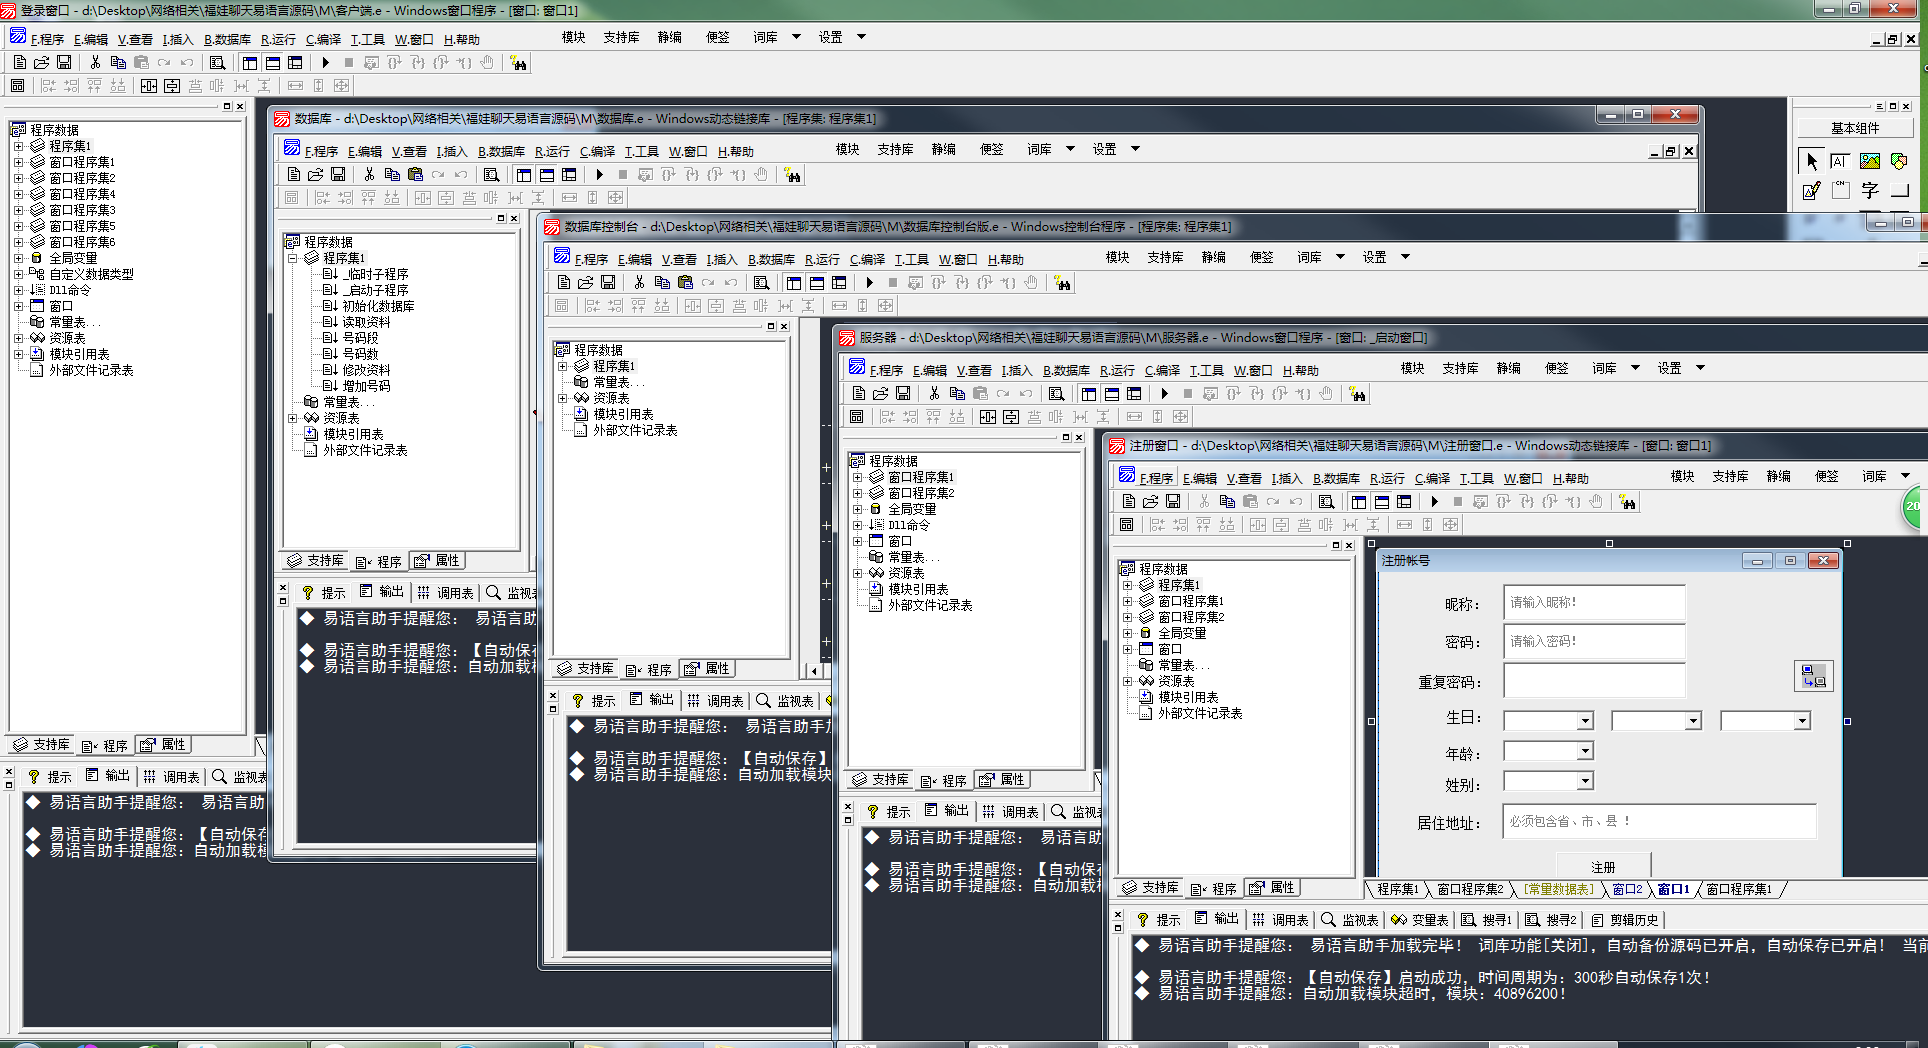The image size is (1928, 1048).
Task: Toggle second layout view button in 登录窗口 toolbar
Action: pos(272,63)
